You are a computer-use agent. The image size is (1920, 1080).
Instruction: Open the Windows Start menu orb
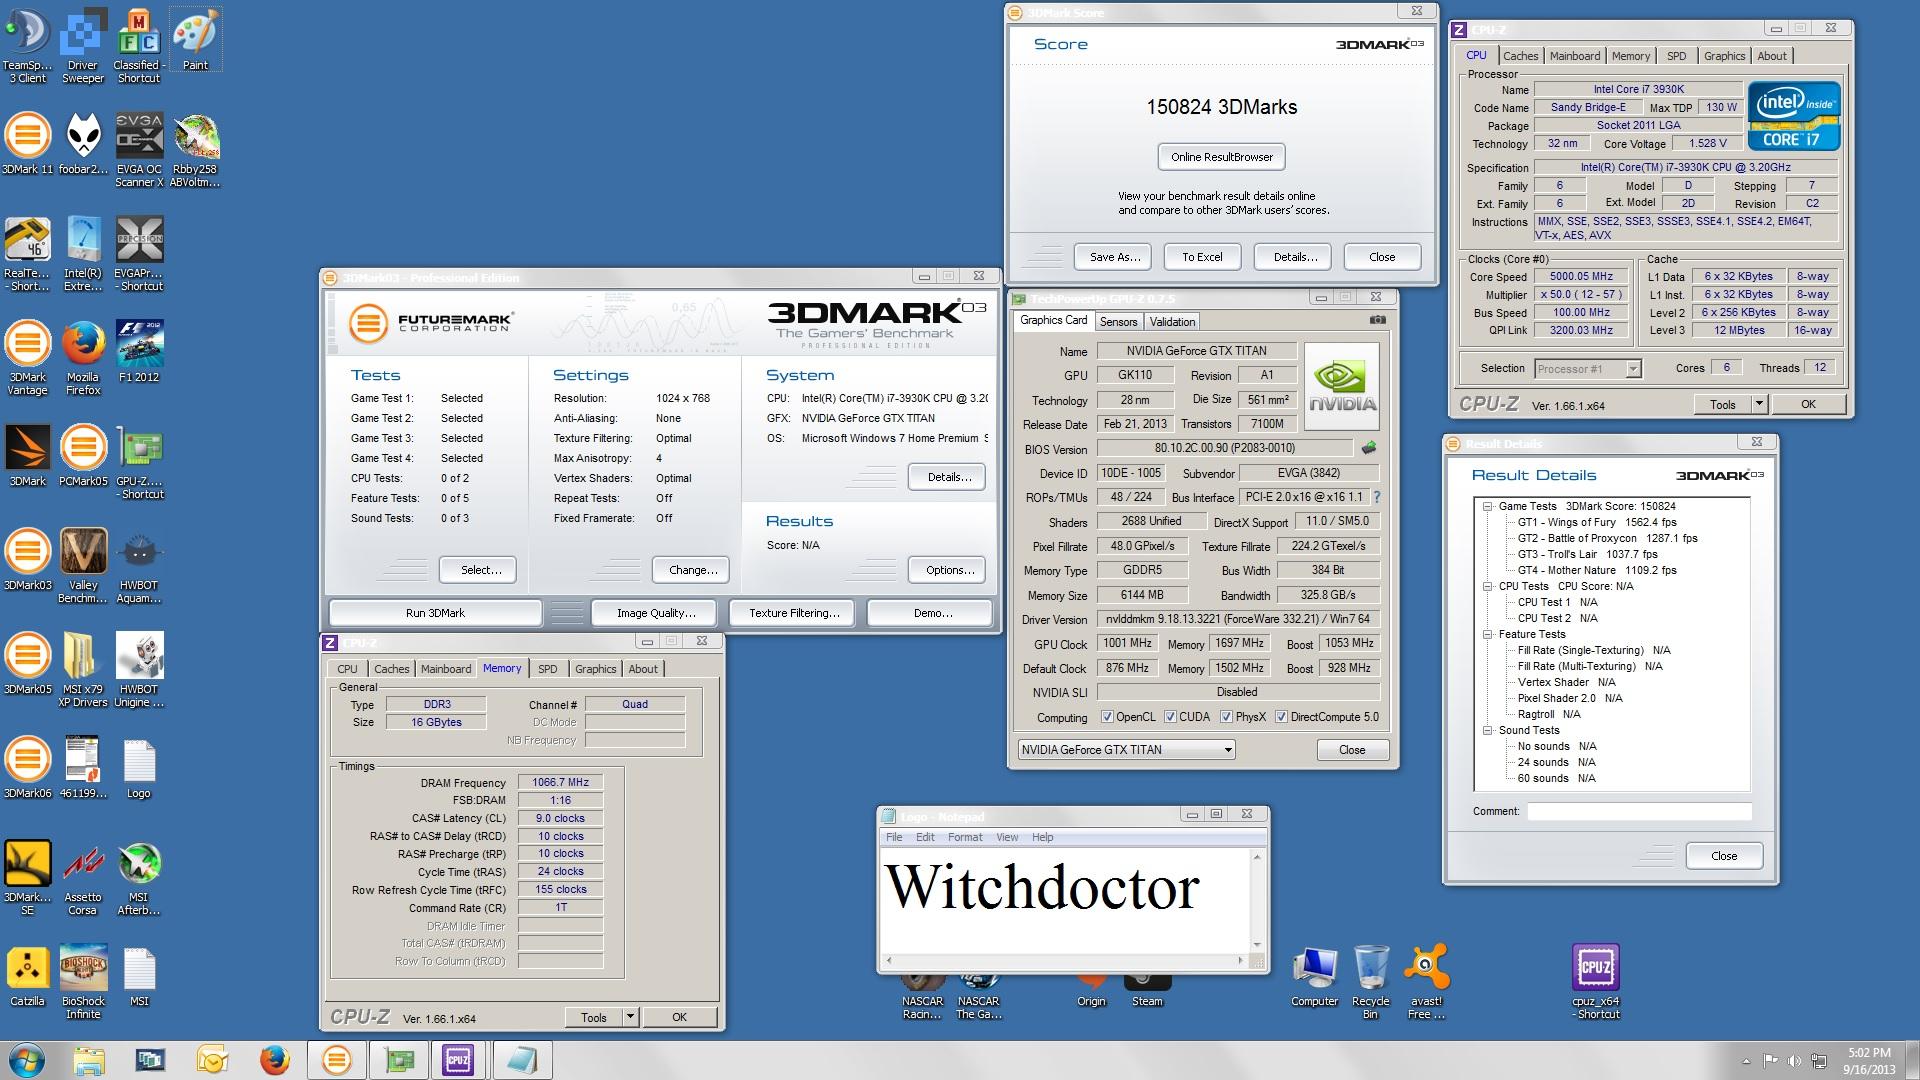tap(27, 1060)
